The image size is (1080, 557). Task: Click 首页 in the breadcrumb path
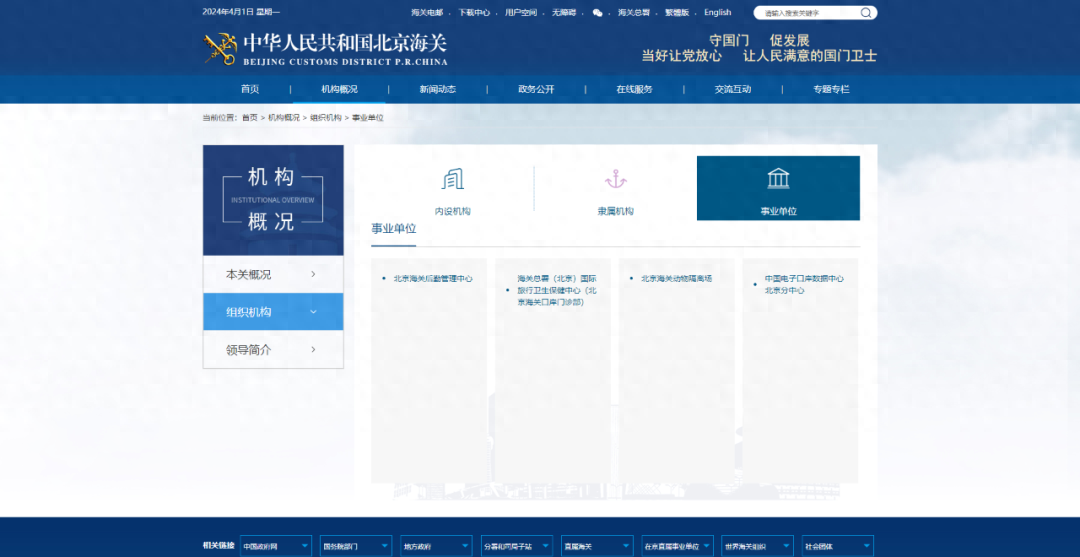(x=249, y=118)
